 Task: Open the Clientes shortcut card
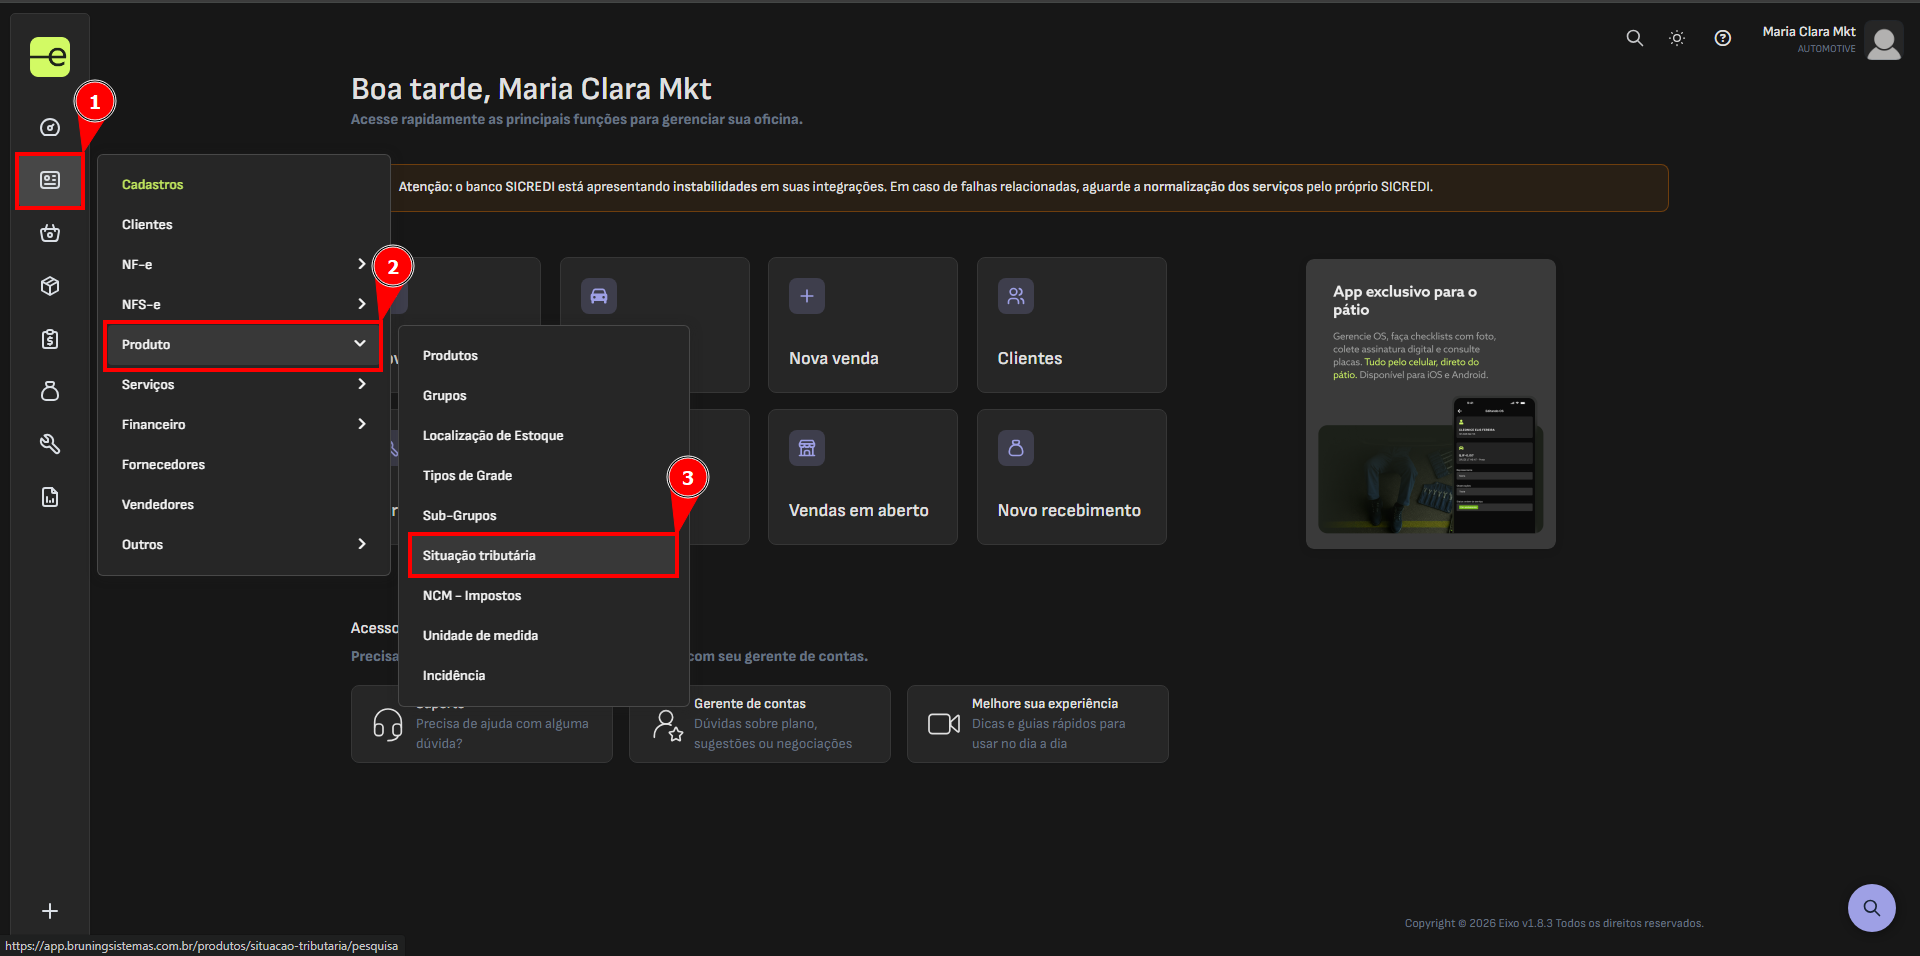click(1072, 325)
